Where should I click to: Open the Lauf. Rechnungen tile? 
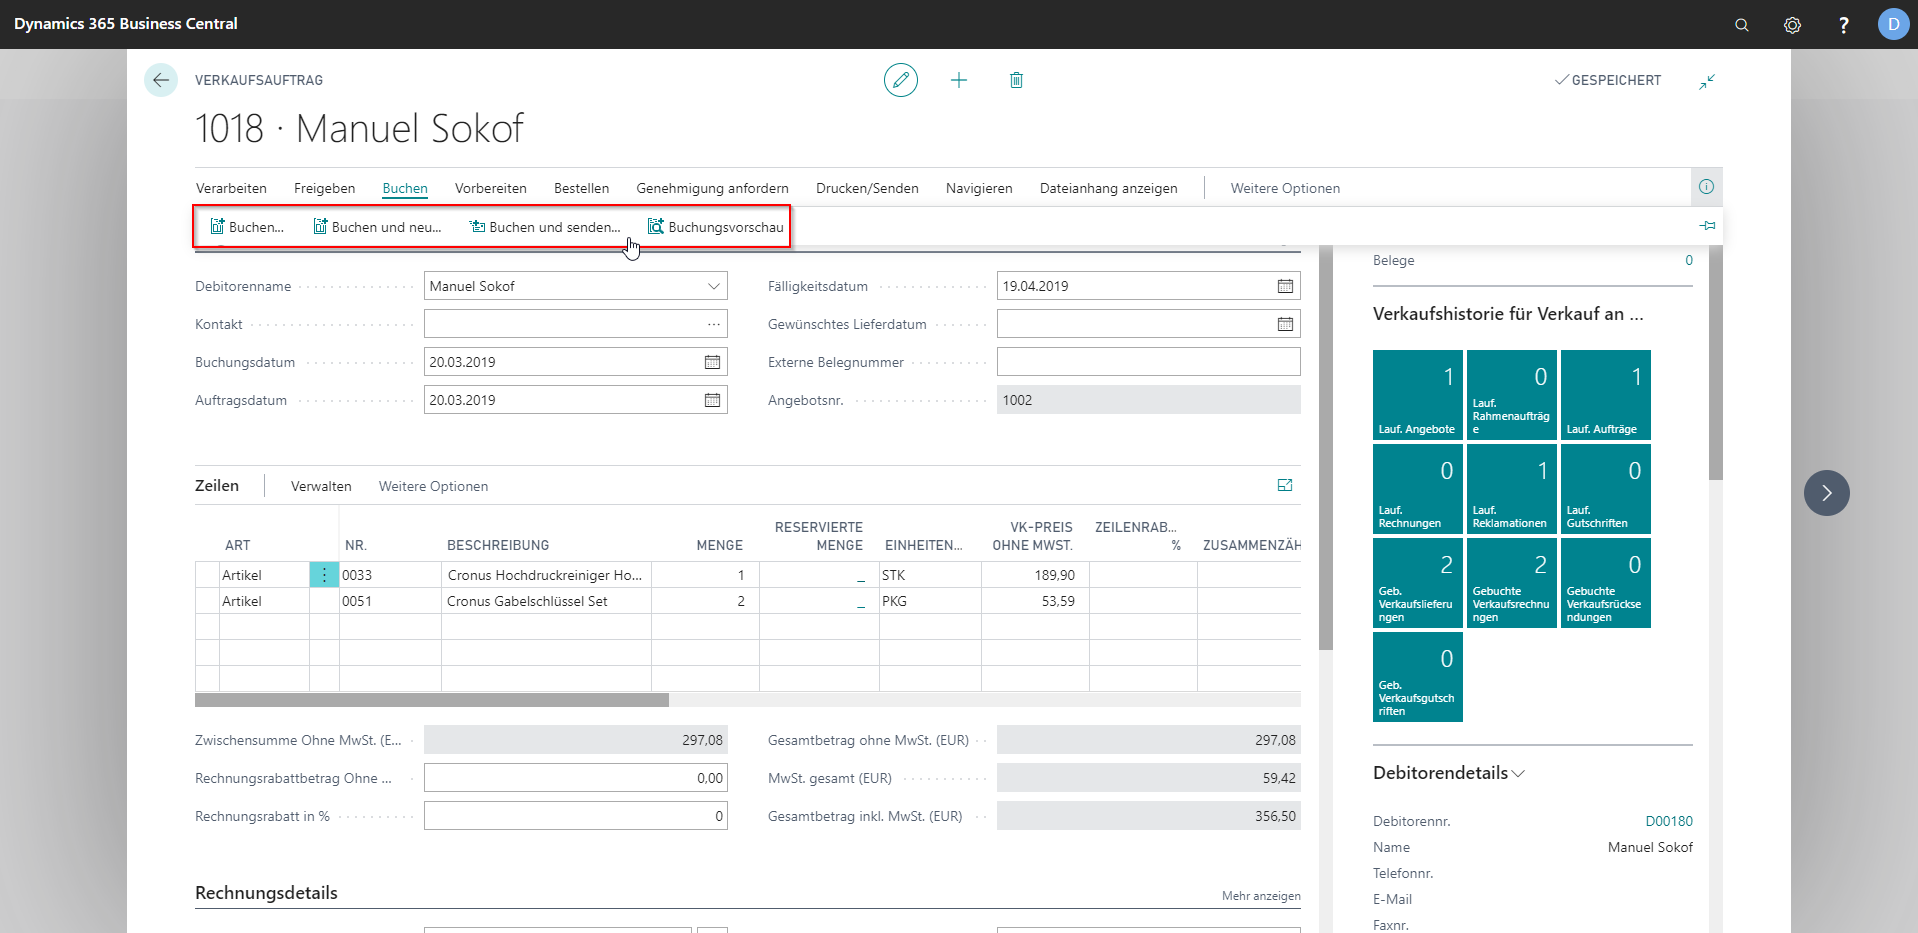[1418, 489]
